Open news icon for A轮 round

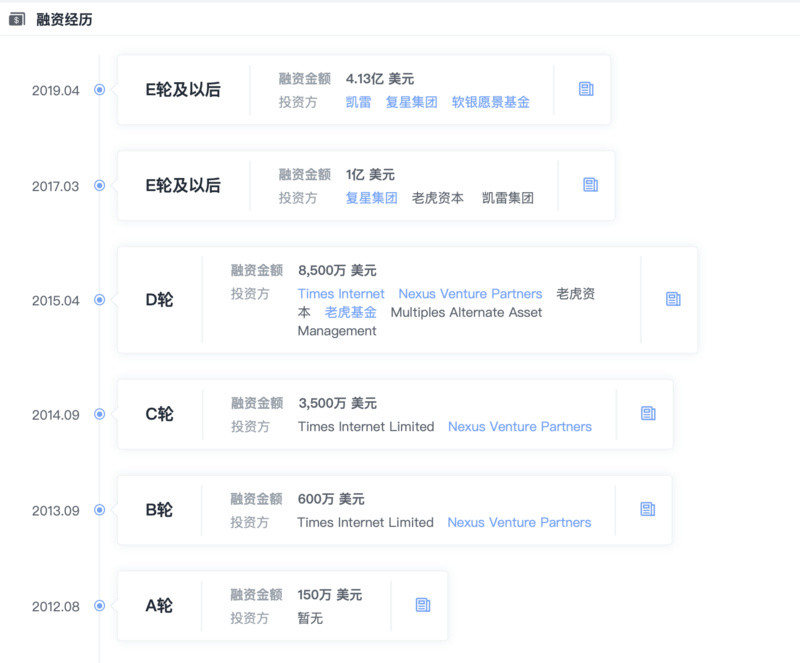pos(423,605)
